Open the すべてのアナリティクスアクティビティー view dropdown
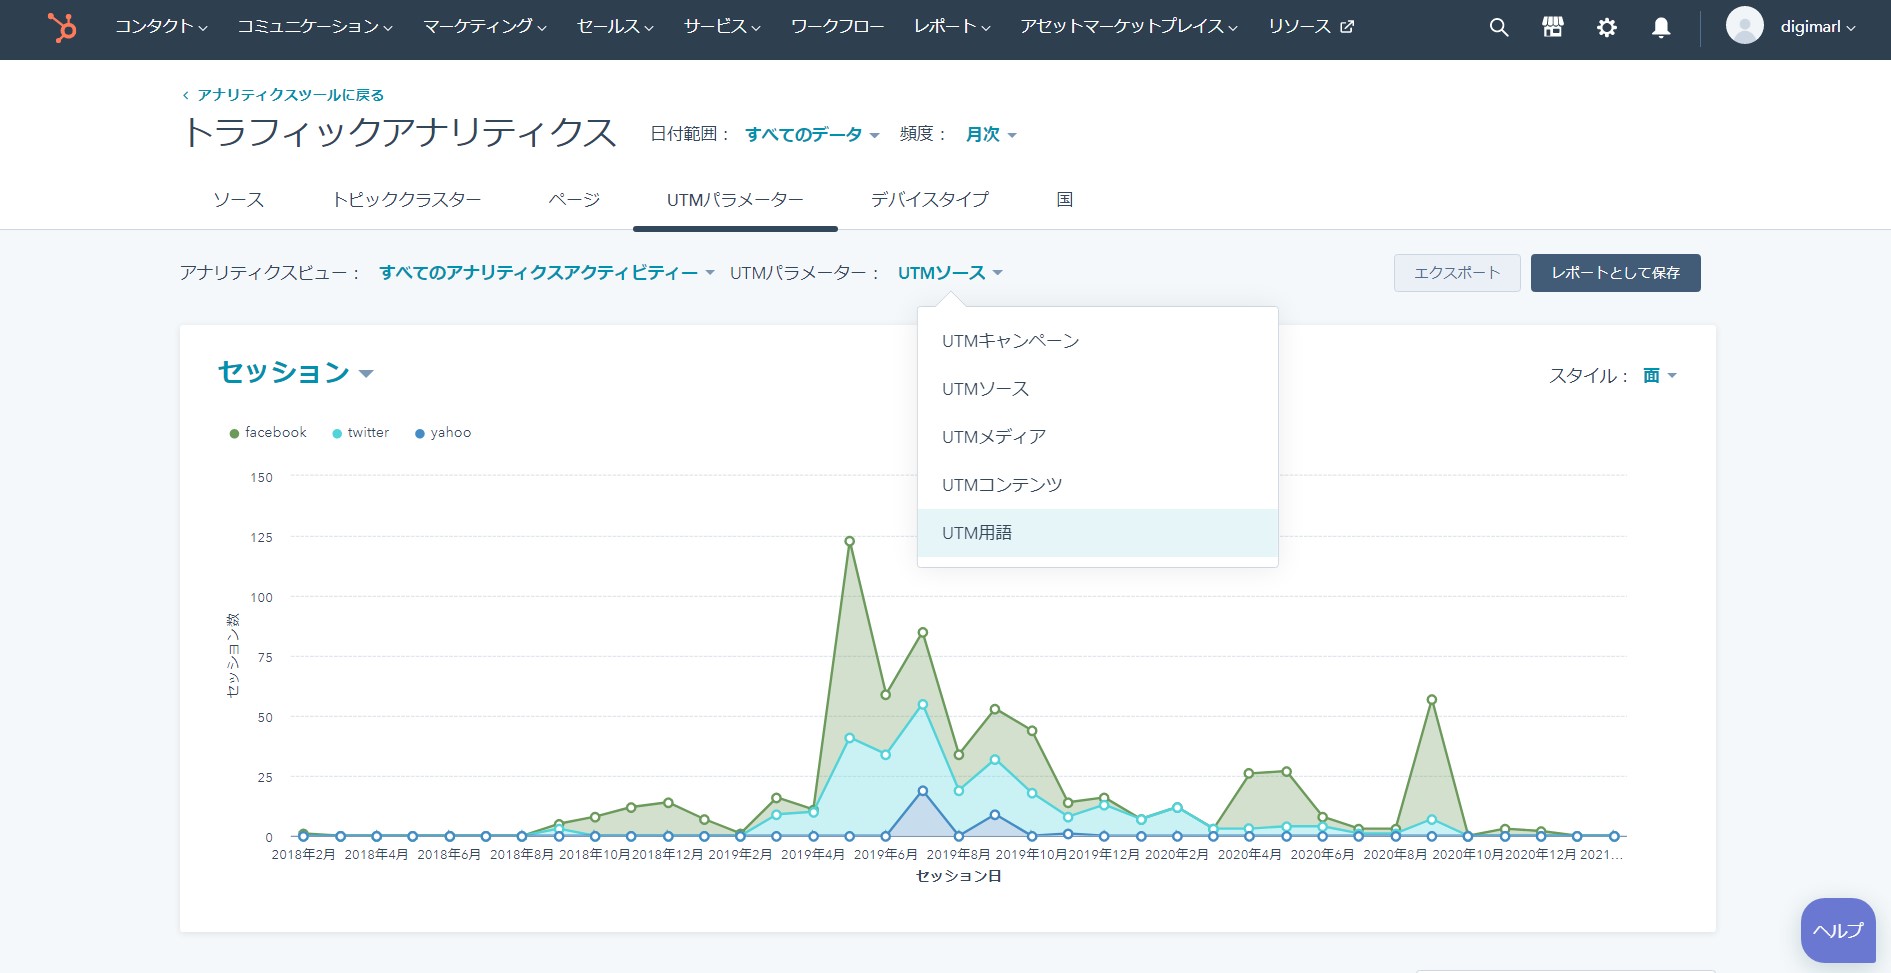The width and height of the screenshot is (1891, 973). pos(547,273)
